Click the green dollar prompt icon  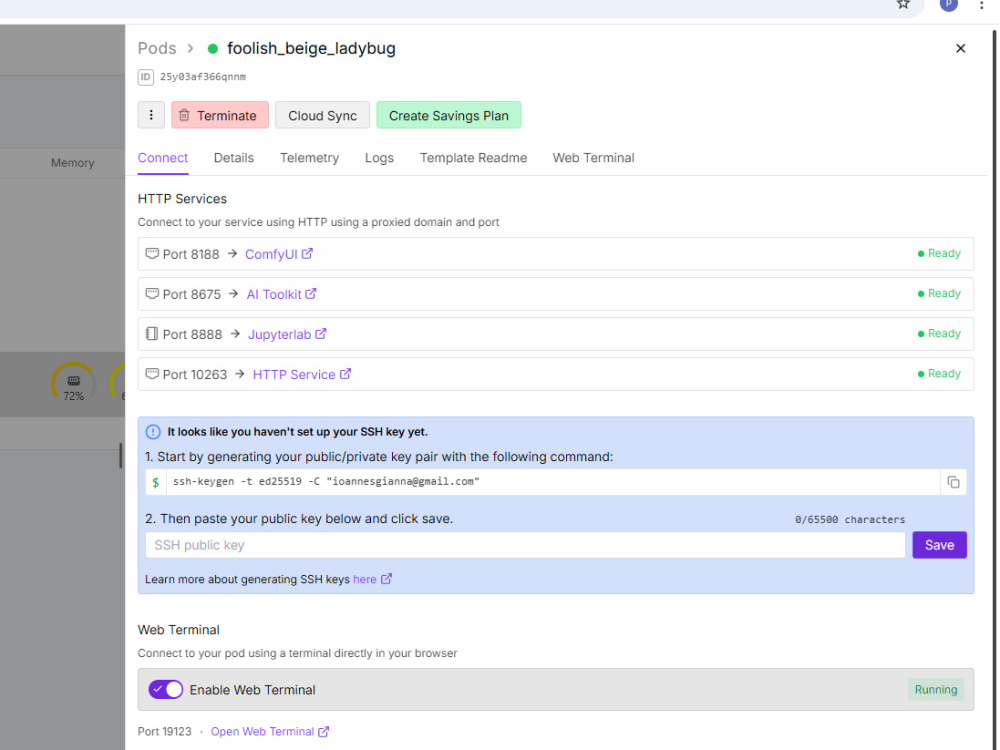point(156,483)
